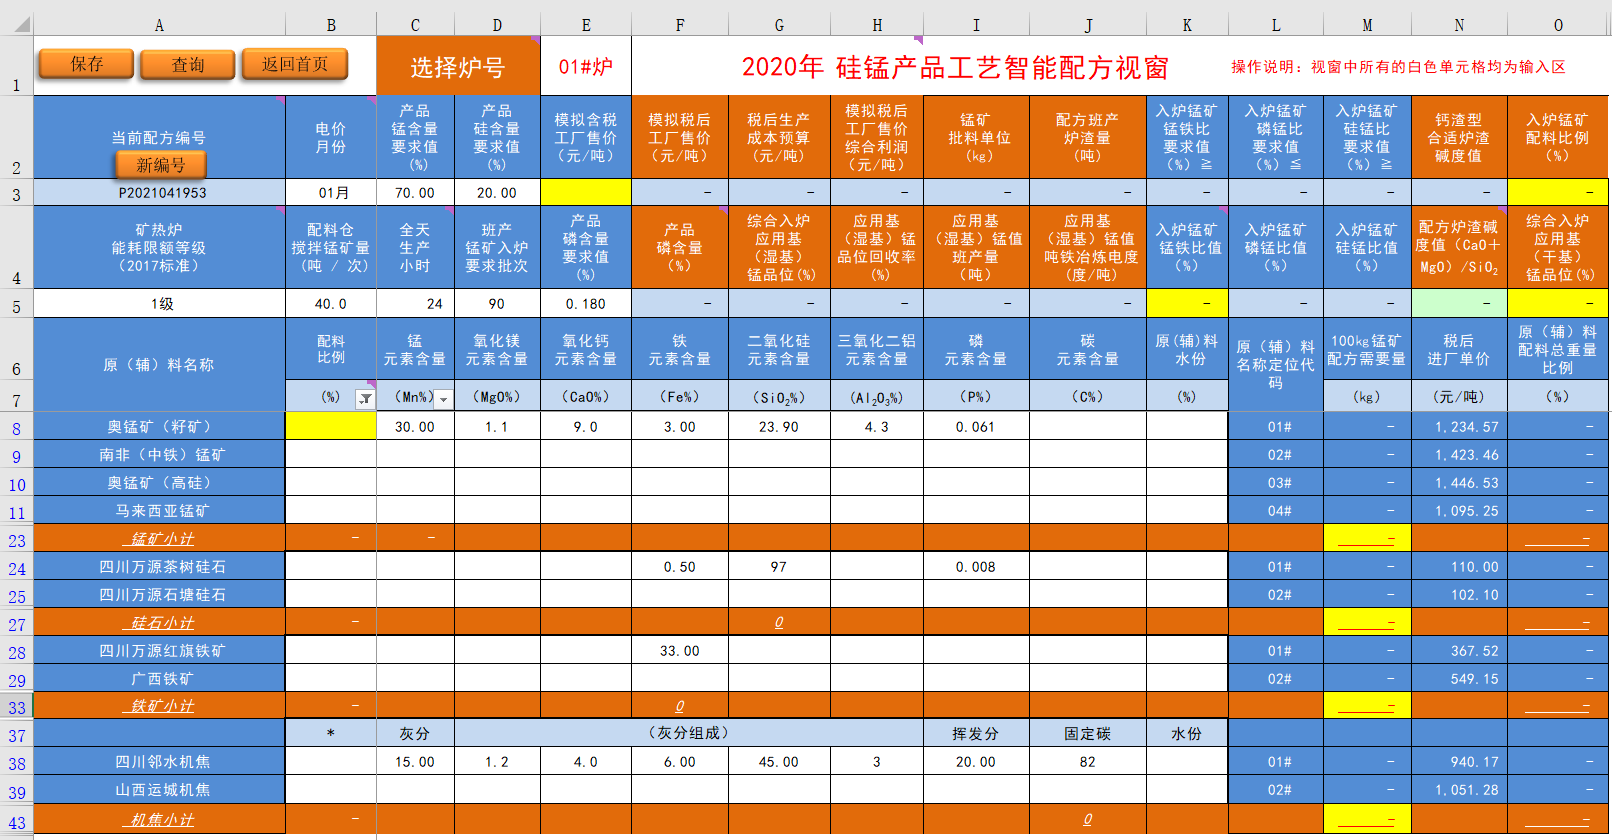Click the 01月 electricity price month cell
Image resolution: width=1612 pixels, height=840 pixels.
[x=331, y=193]
